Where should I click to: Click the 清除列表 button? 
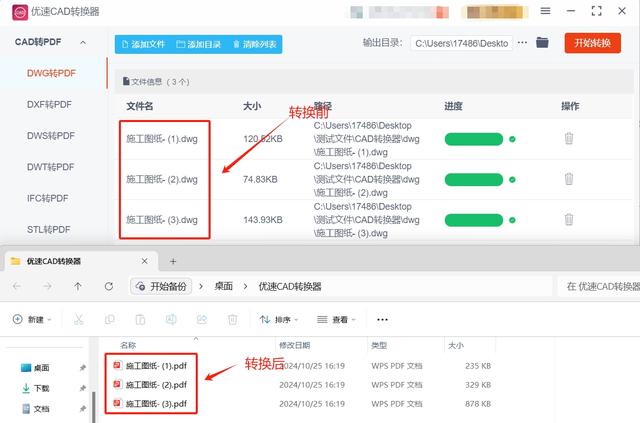pyautogui.click(x=255, y=44)
